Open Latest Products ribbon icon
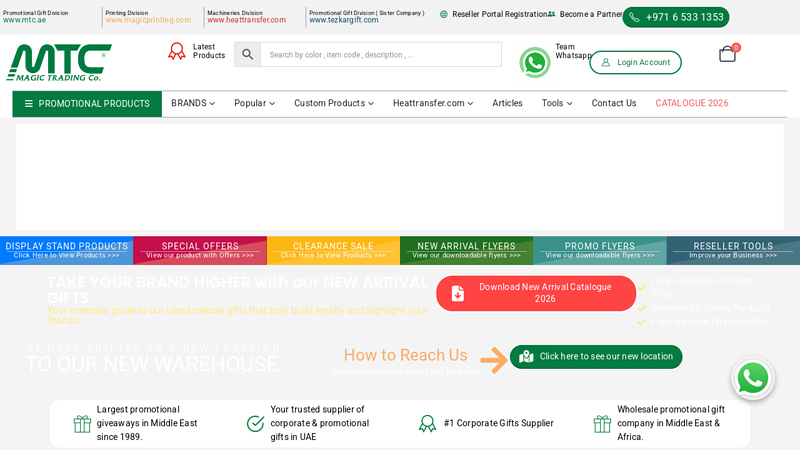This screenshot has height=450, width=800. (177, 51)
